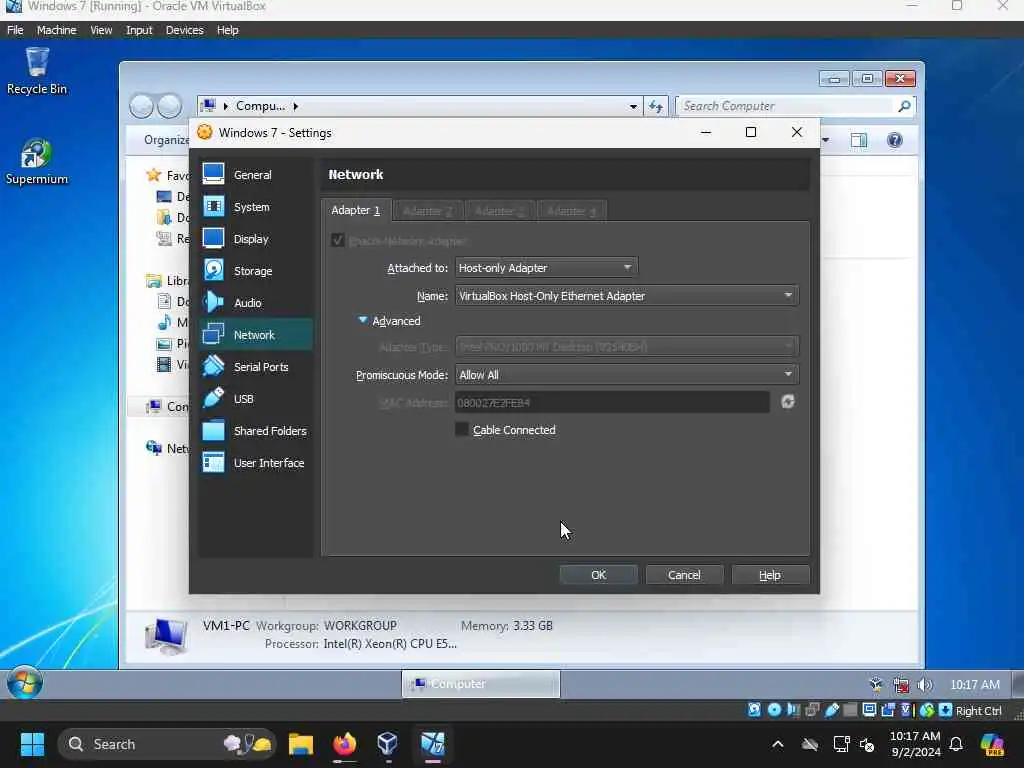This screenshot has height=768, width=1024.
Task: Click the VirtualBox cube icon on host taskbar
Action: click(x=387, y=744)
